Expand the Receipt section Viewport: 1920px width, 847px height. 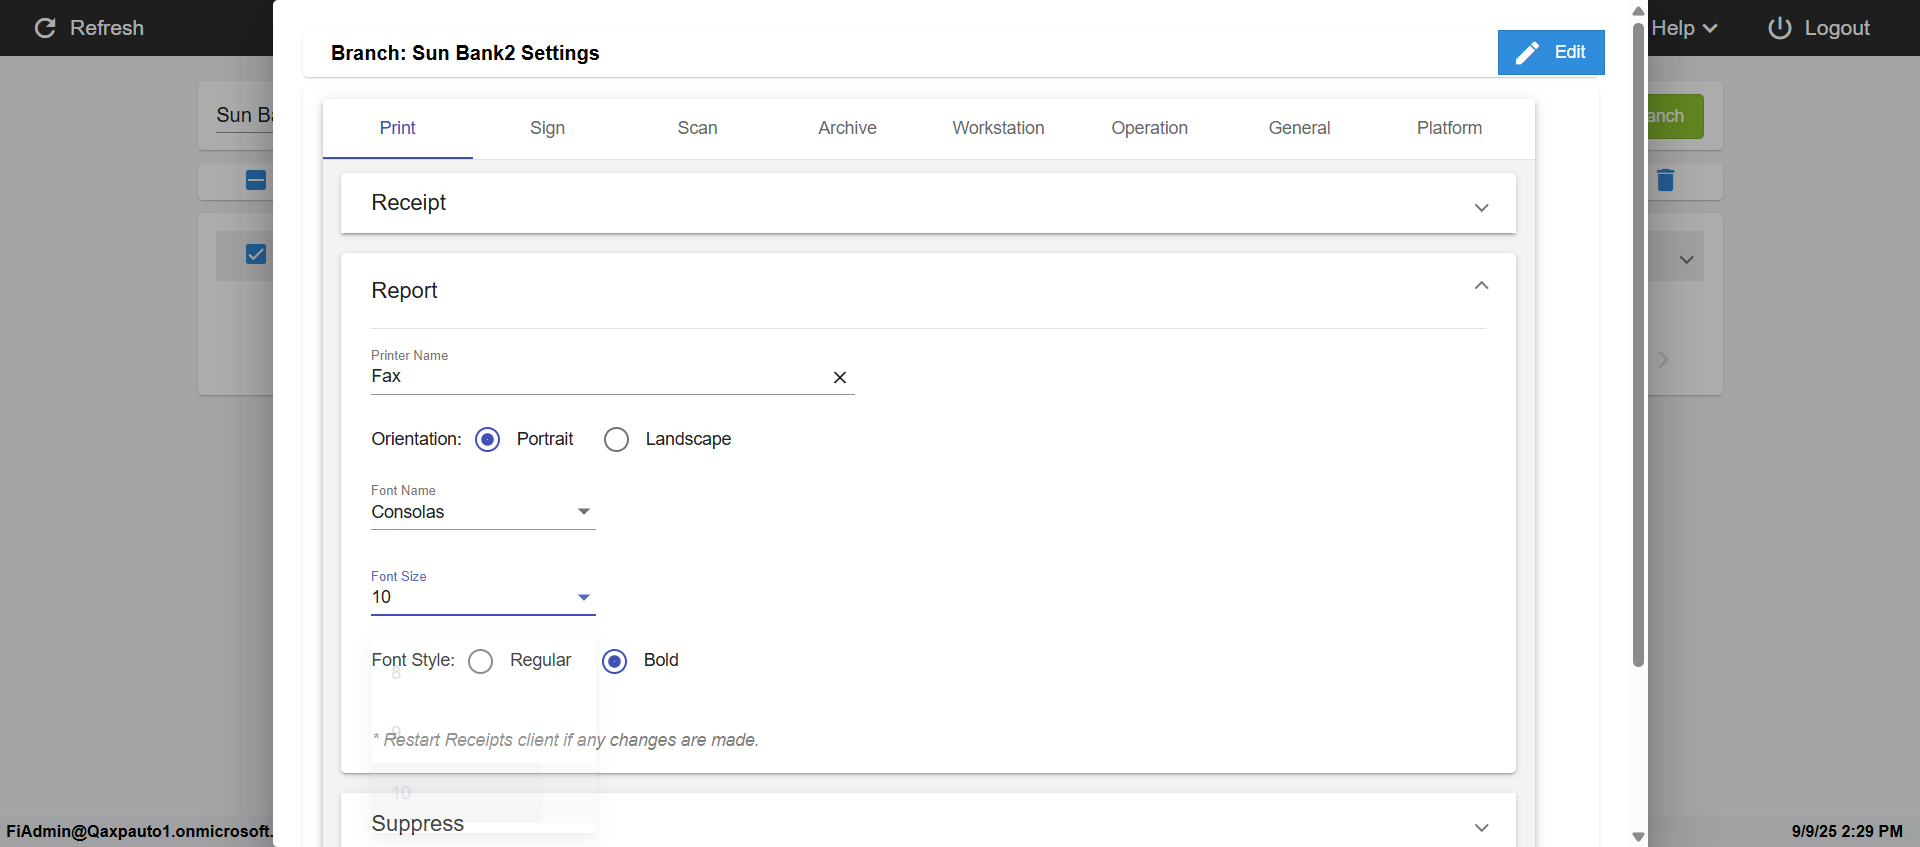[1481, 207]
